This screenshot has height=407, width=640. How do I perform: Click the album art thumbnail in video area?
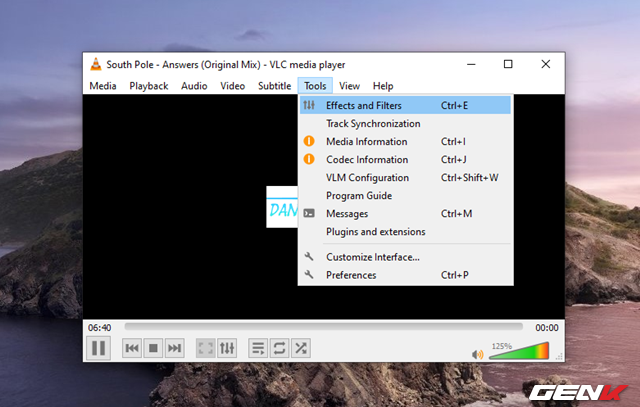pyautogui.click(x=282, y=207)
